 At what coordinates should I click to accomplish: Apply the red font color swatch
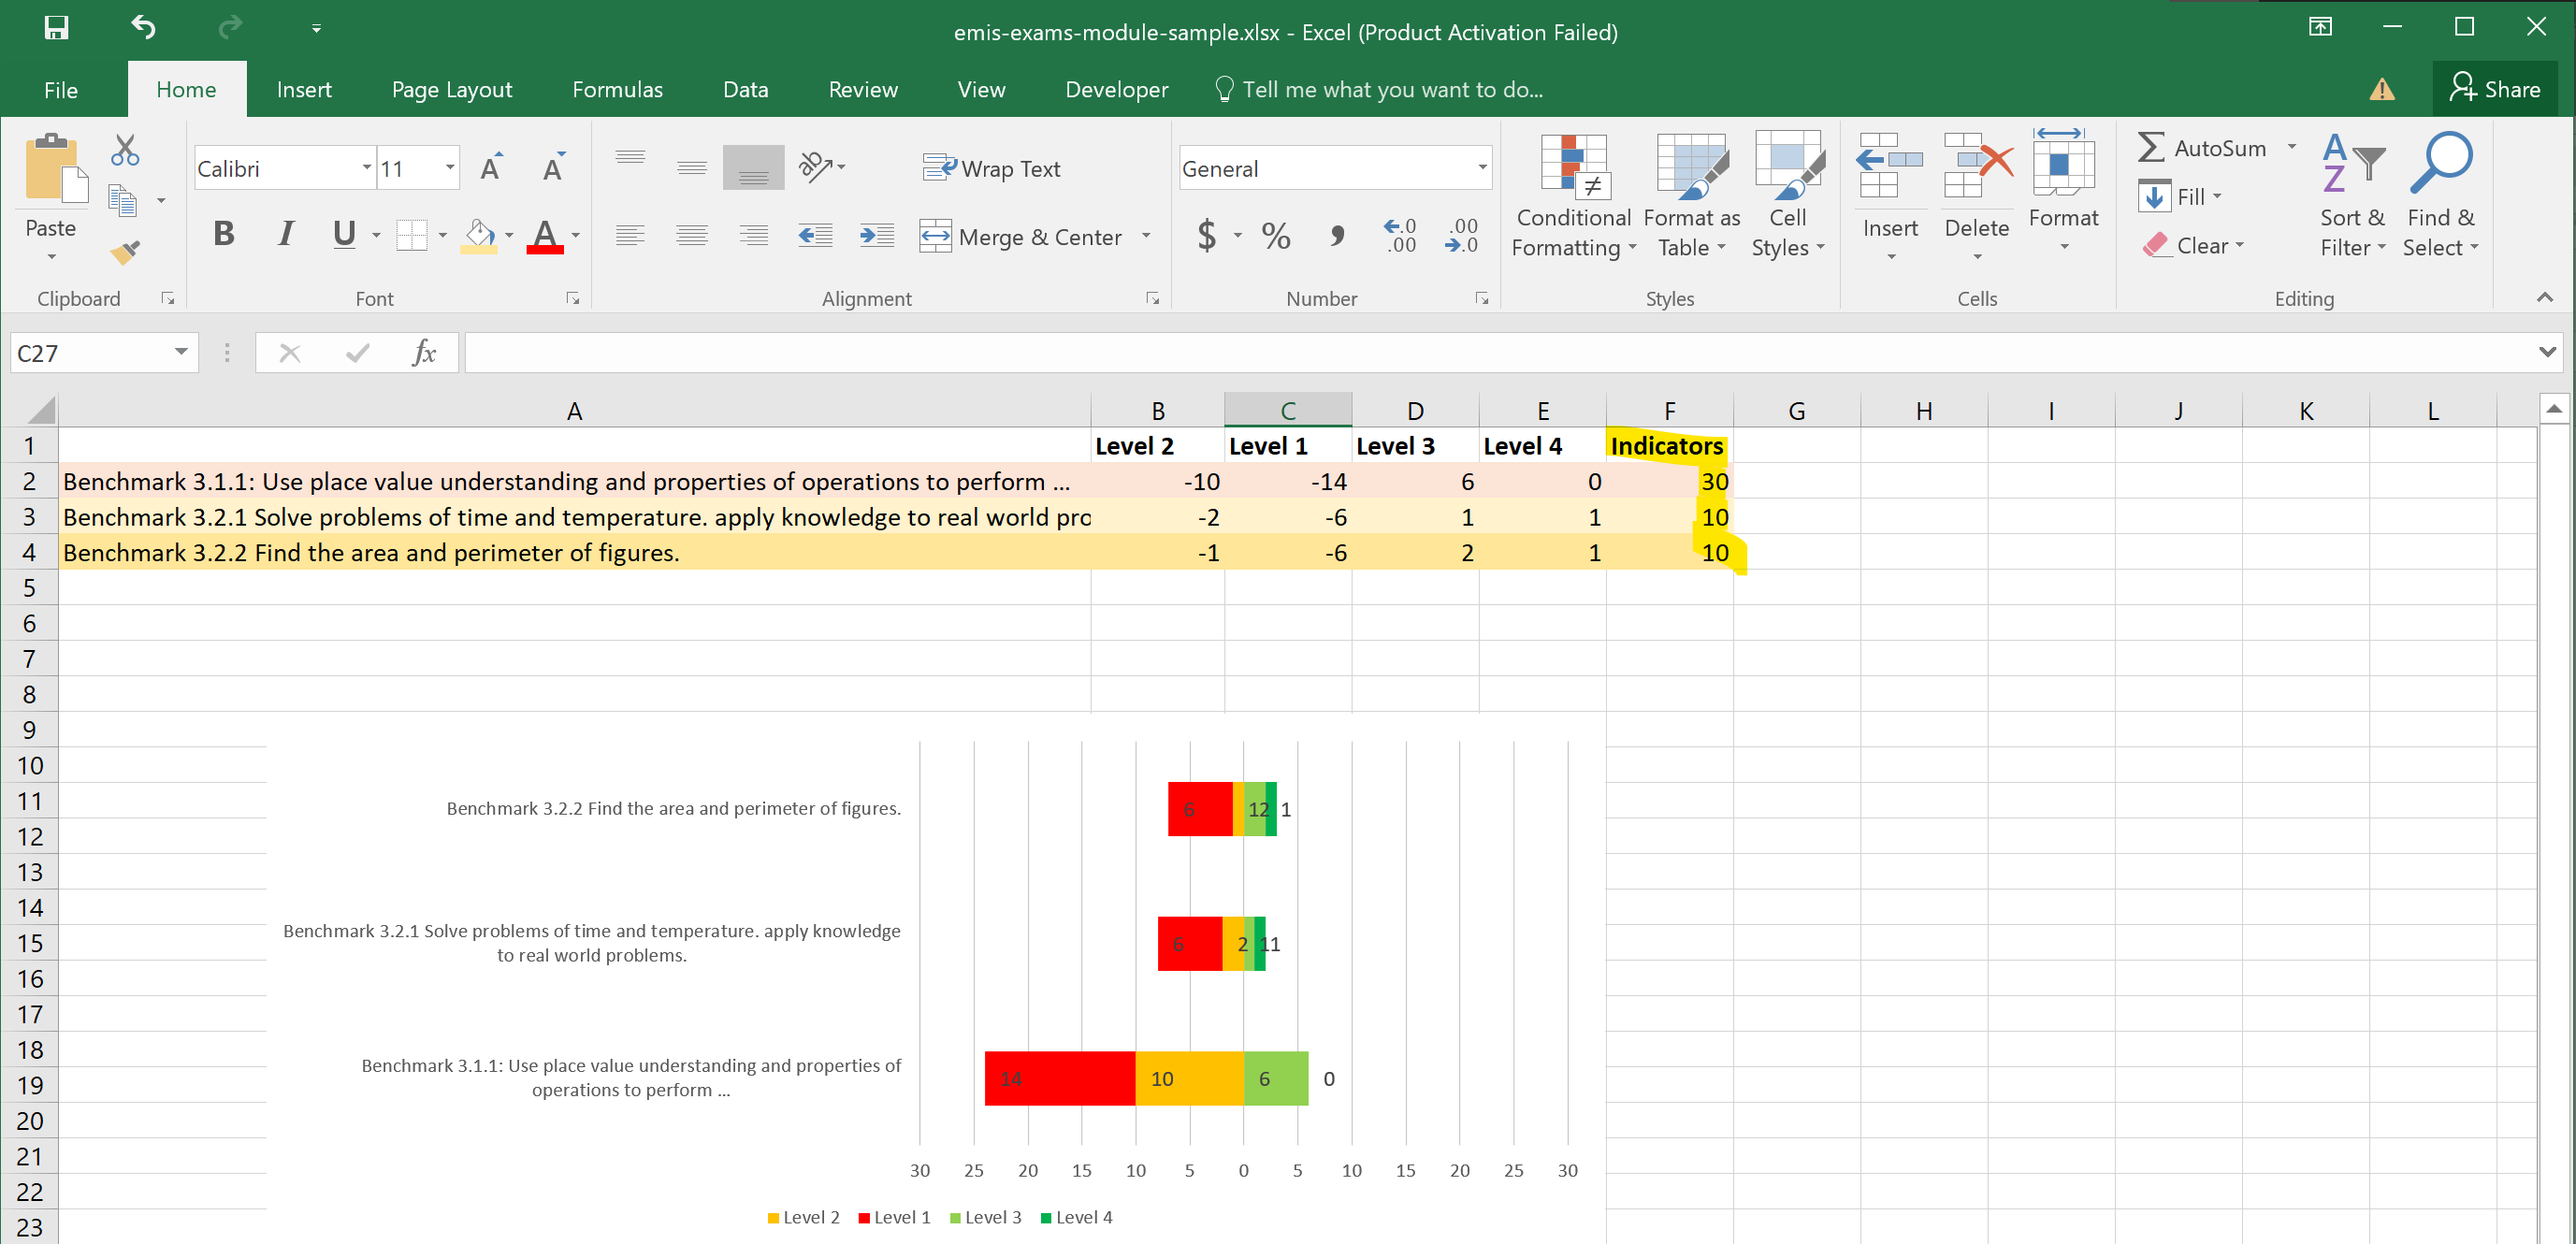tap(545, 236)
